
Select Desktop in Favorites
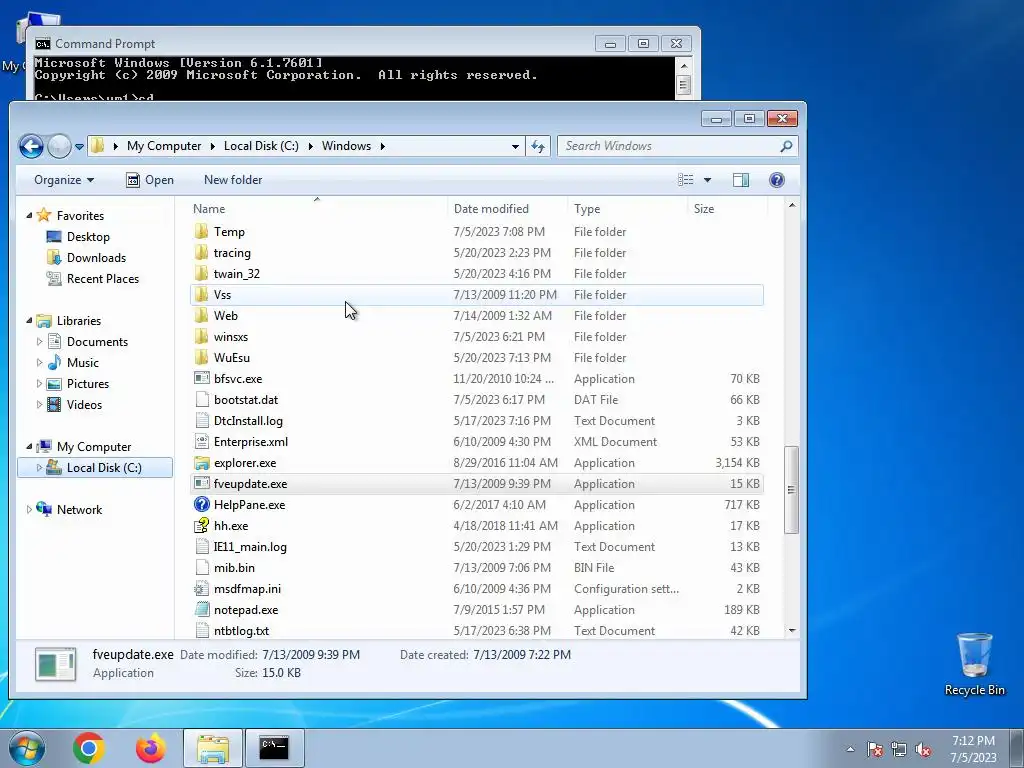click(x=88, y=236)
